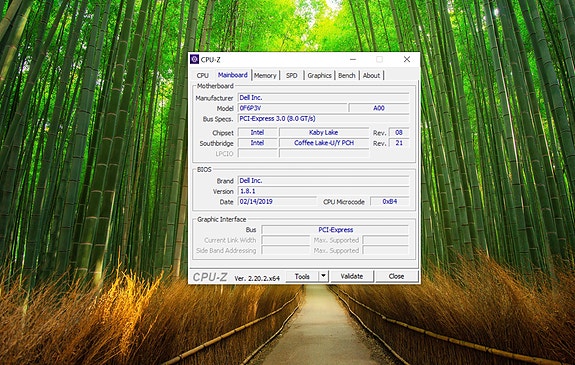The width and height of the screenshot is (575, 365).
Task: Click the CPU Microcode value 0xB4
Action: point(389,201)
